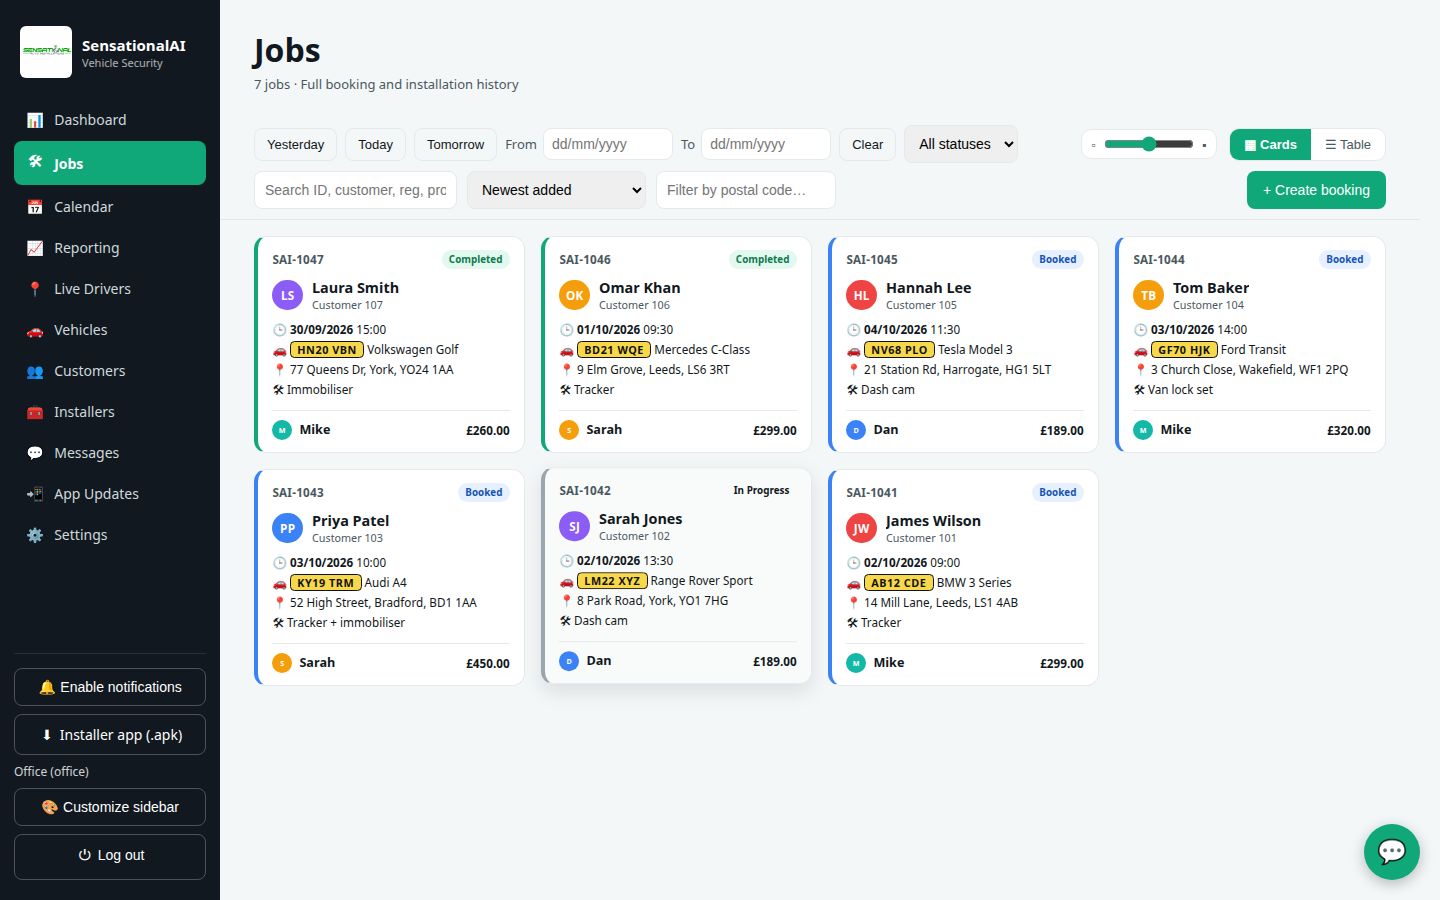Click Sarah Jones's SJ avatar
Image resolution: width=1440 pixels, height=900 pixels.
(x=575, y=526)
